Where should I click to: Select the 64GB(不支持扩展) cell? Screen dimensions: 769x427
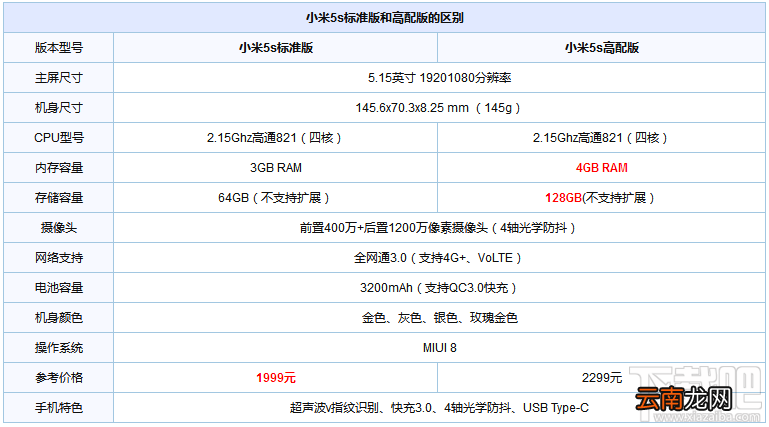(x=276, y=198)
